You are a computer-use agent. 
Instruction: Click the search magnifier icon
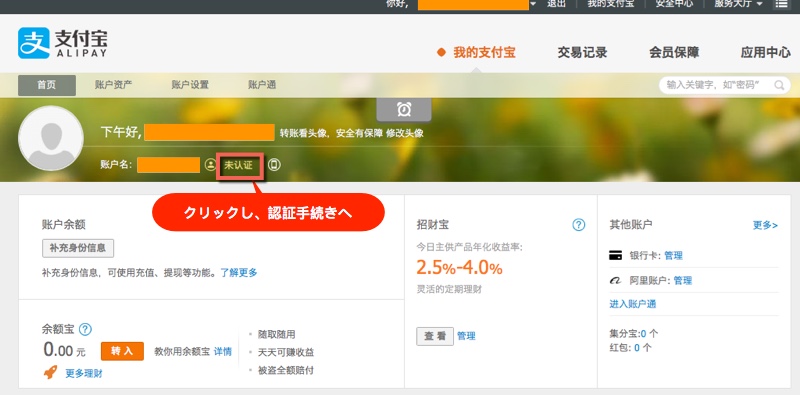click(779, 85)
